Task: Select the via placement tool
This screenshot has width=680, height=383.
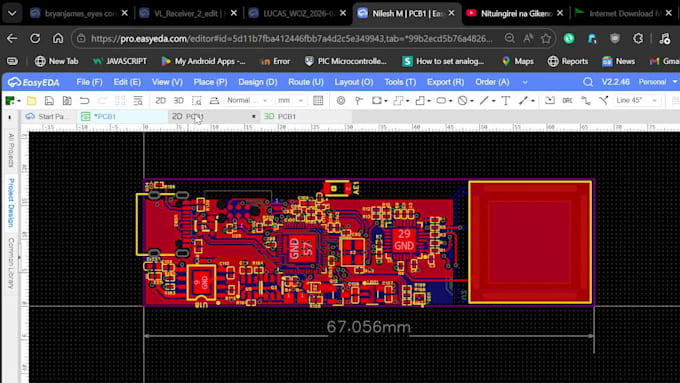Action: [341, 101]
